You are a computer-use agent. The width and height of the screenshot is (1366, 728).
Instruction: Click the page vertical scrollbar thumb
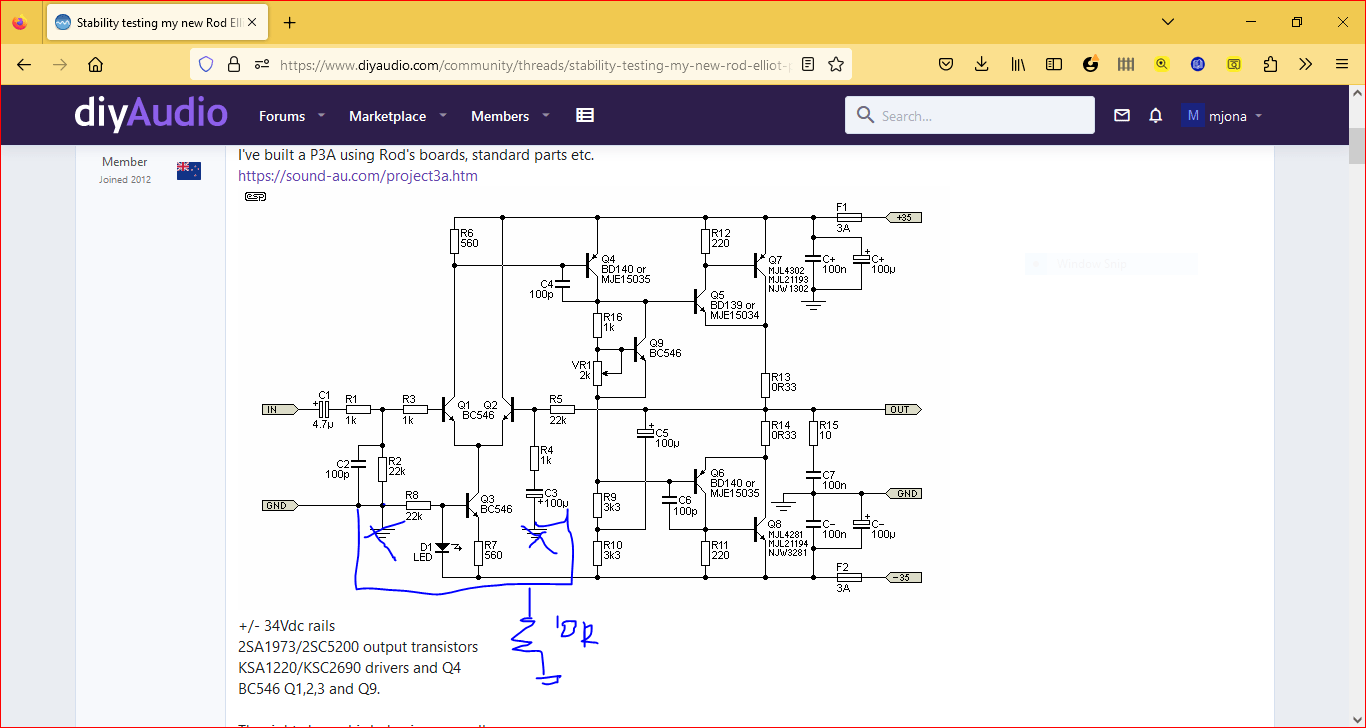click(x=1357, y=146)
